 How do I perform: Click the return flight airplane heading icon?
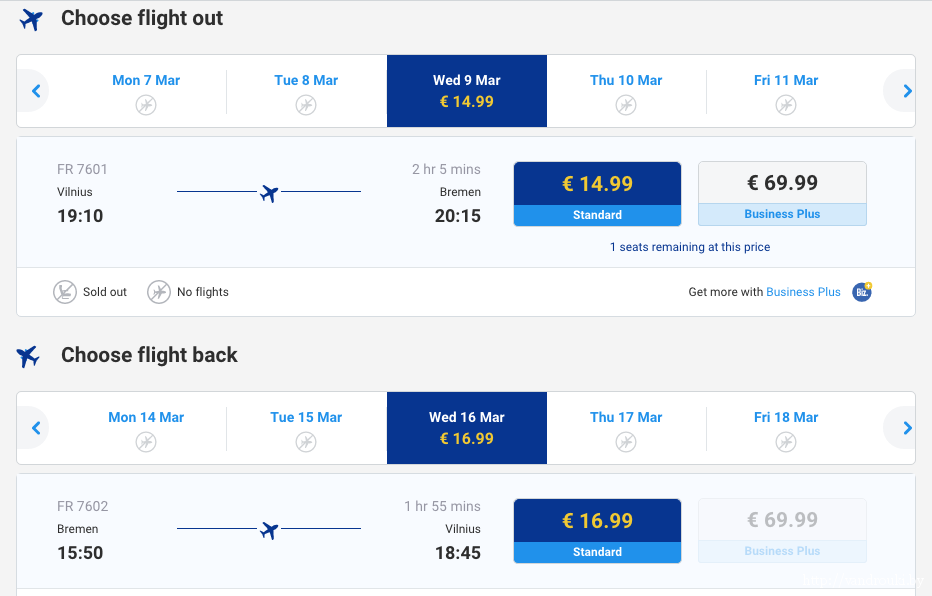click(x=28, y=356)
